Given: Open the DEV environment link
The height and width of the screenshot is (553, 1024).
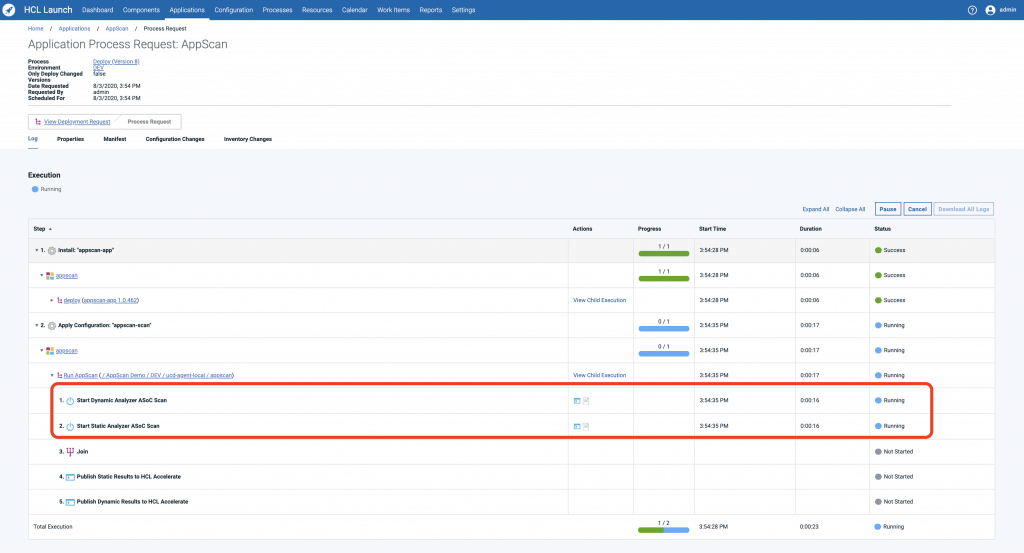Looking at the screenshot, I should pos(98,67).
